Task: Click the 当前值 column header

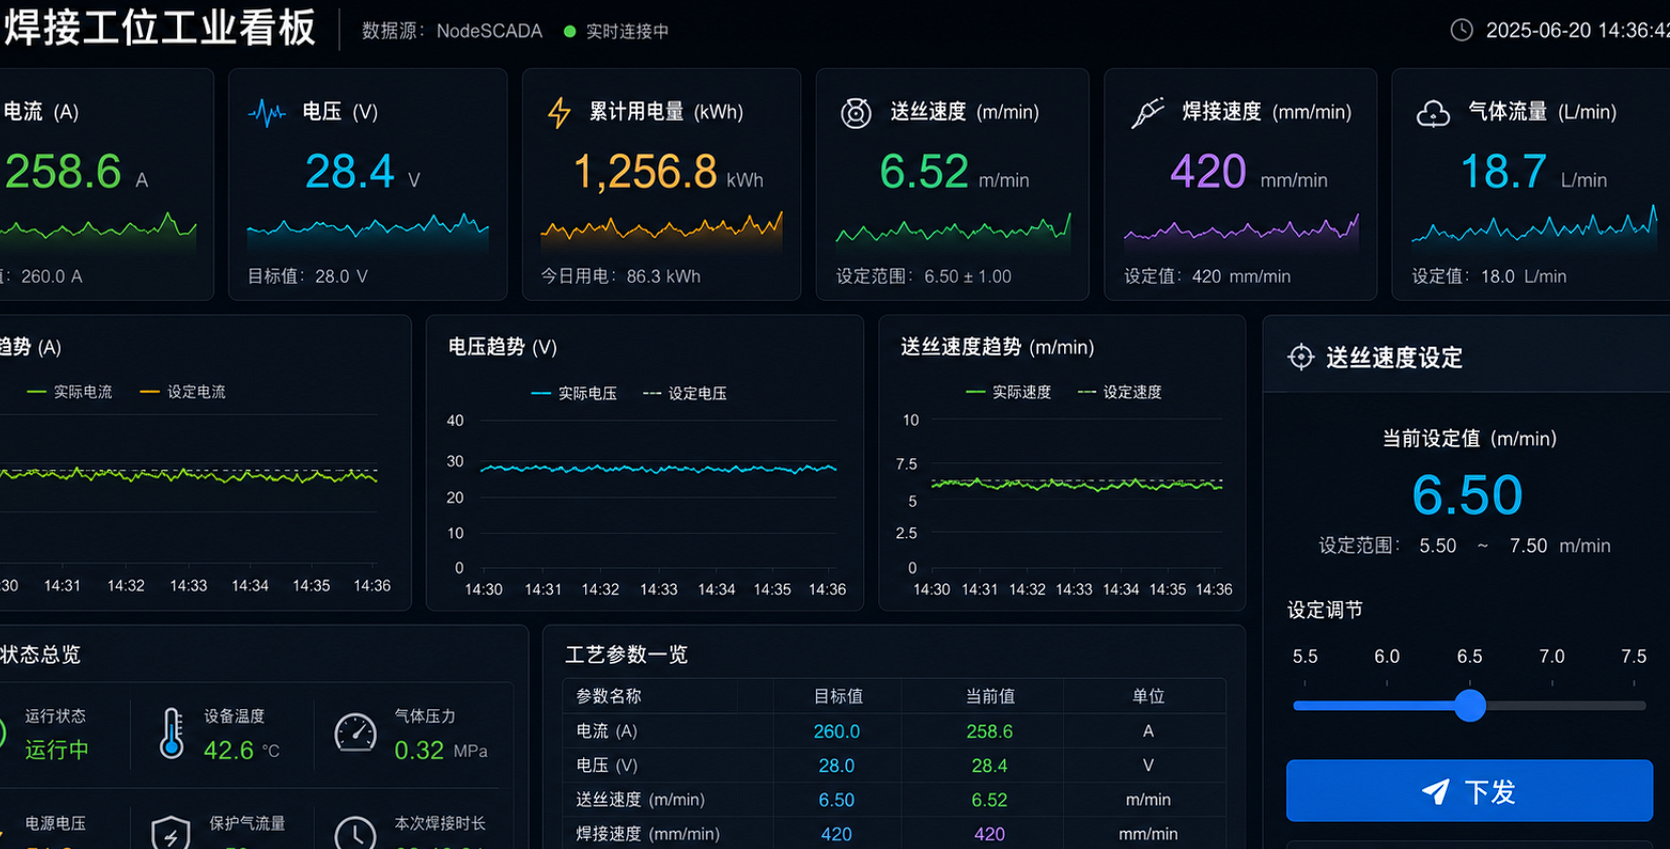Action: click(x=990, y=696)
